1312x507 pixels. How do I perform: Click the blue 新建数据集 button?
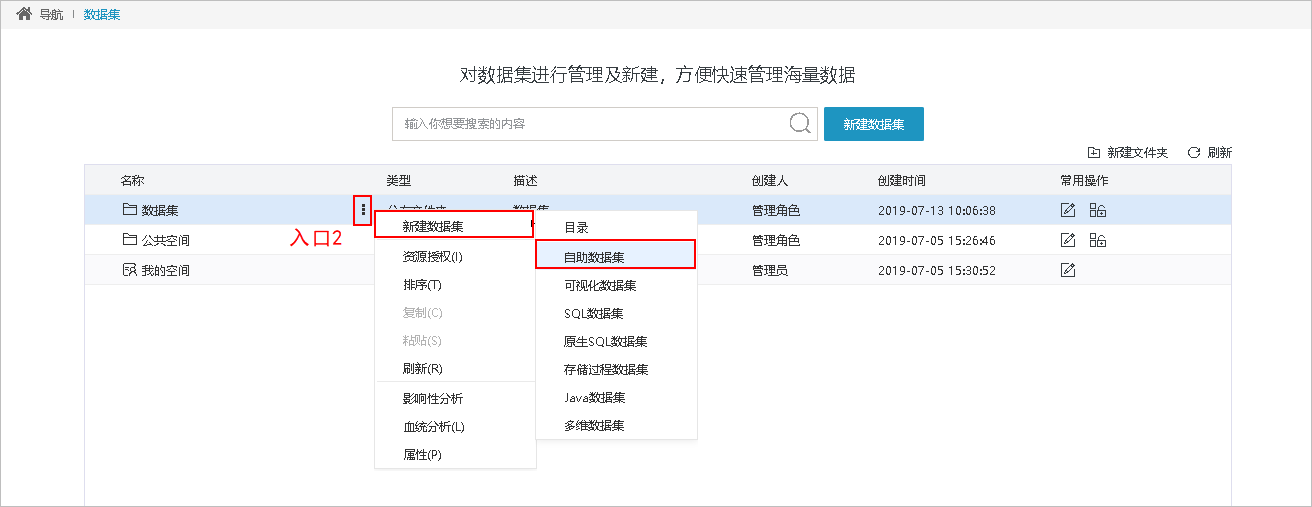[x=873, y=124]
